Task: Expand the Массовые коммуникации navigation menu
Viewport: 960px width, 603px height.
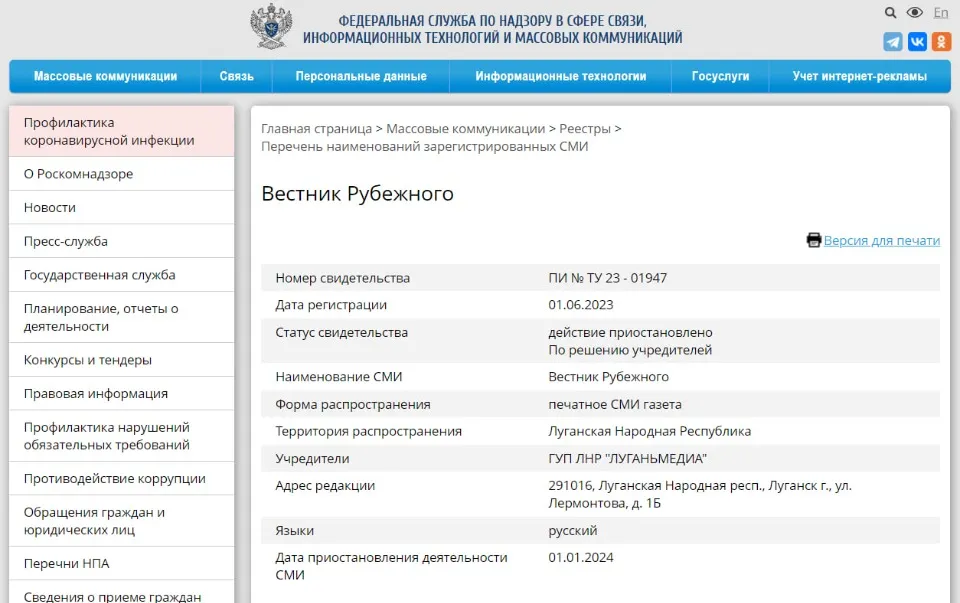Action: click(104, 76)
